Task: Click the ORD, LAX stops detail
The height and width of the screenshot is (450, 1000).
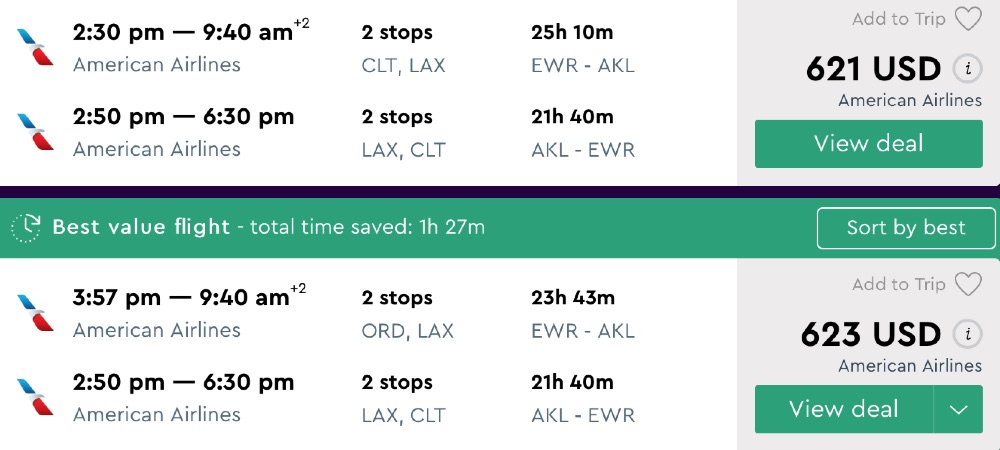Action: click(x=407, y=331)
